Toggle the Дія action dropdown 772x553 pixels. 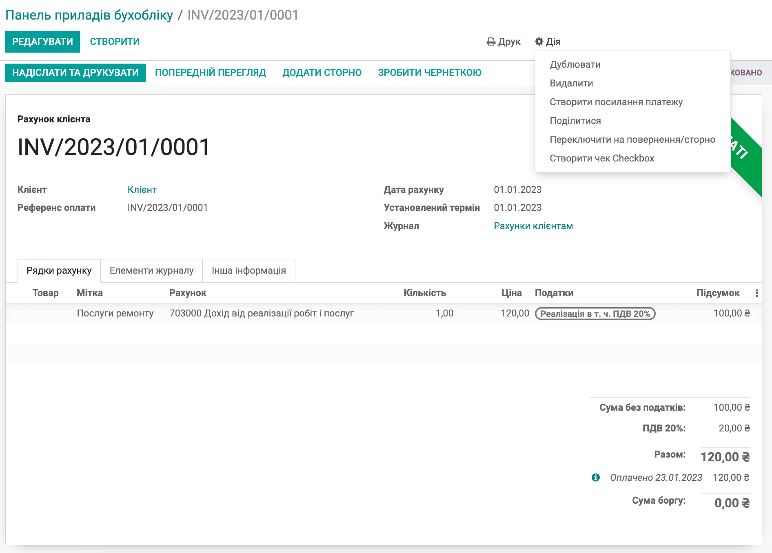(547, 42)
